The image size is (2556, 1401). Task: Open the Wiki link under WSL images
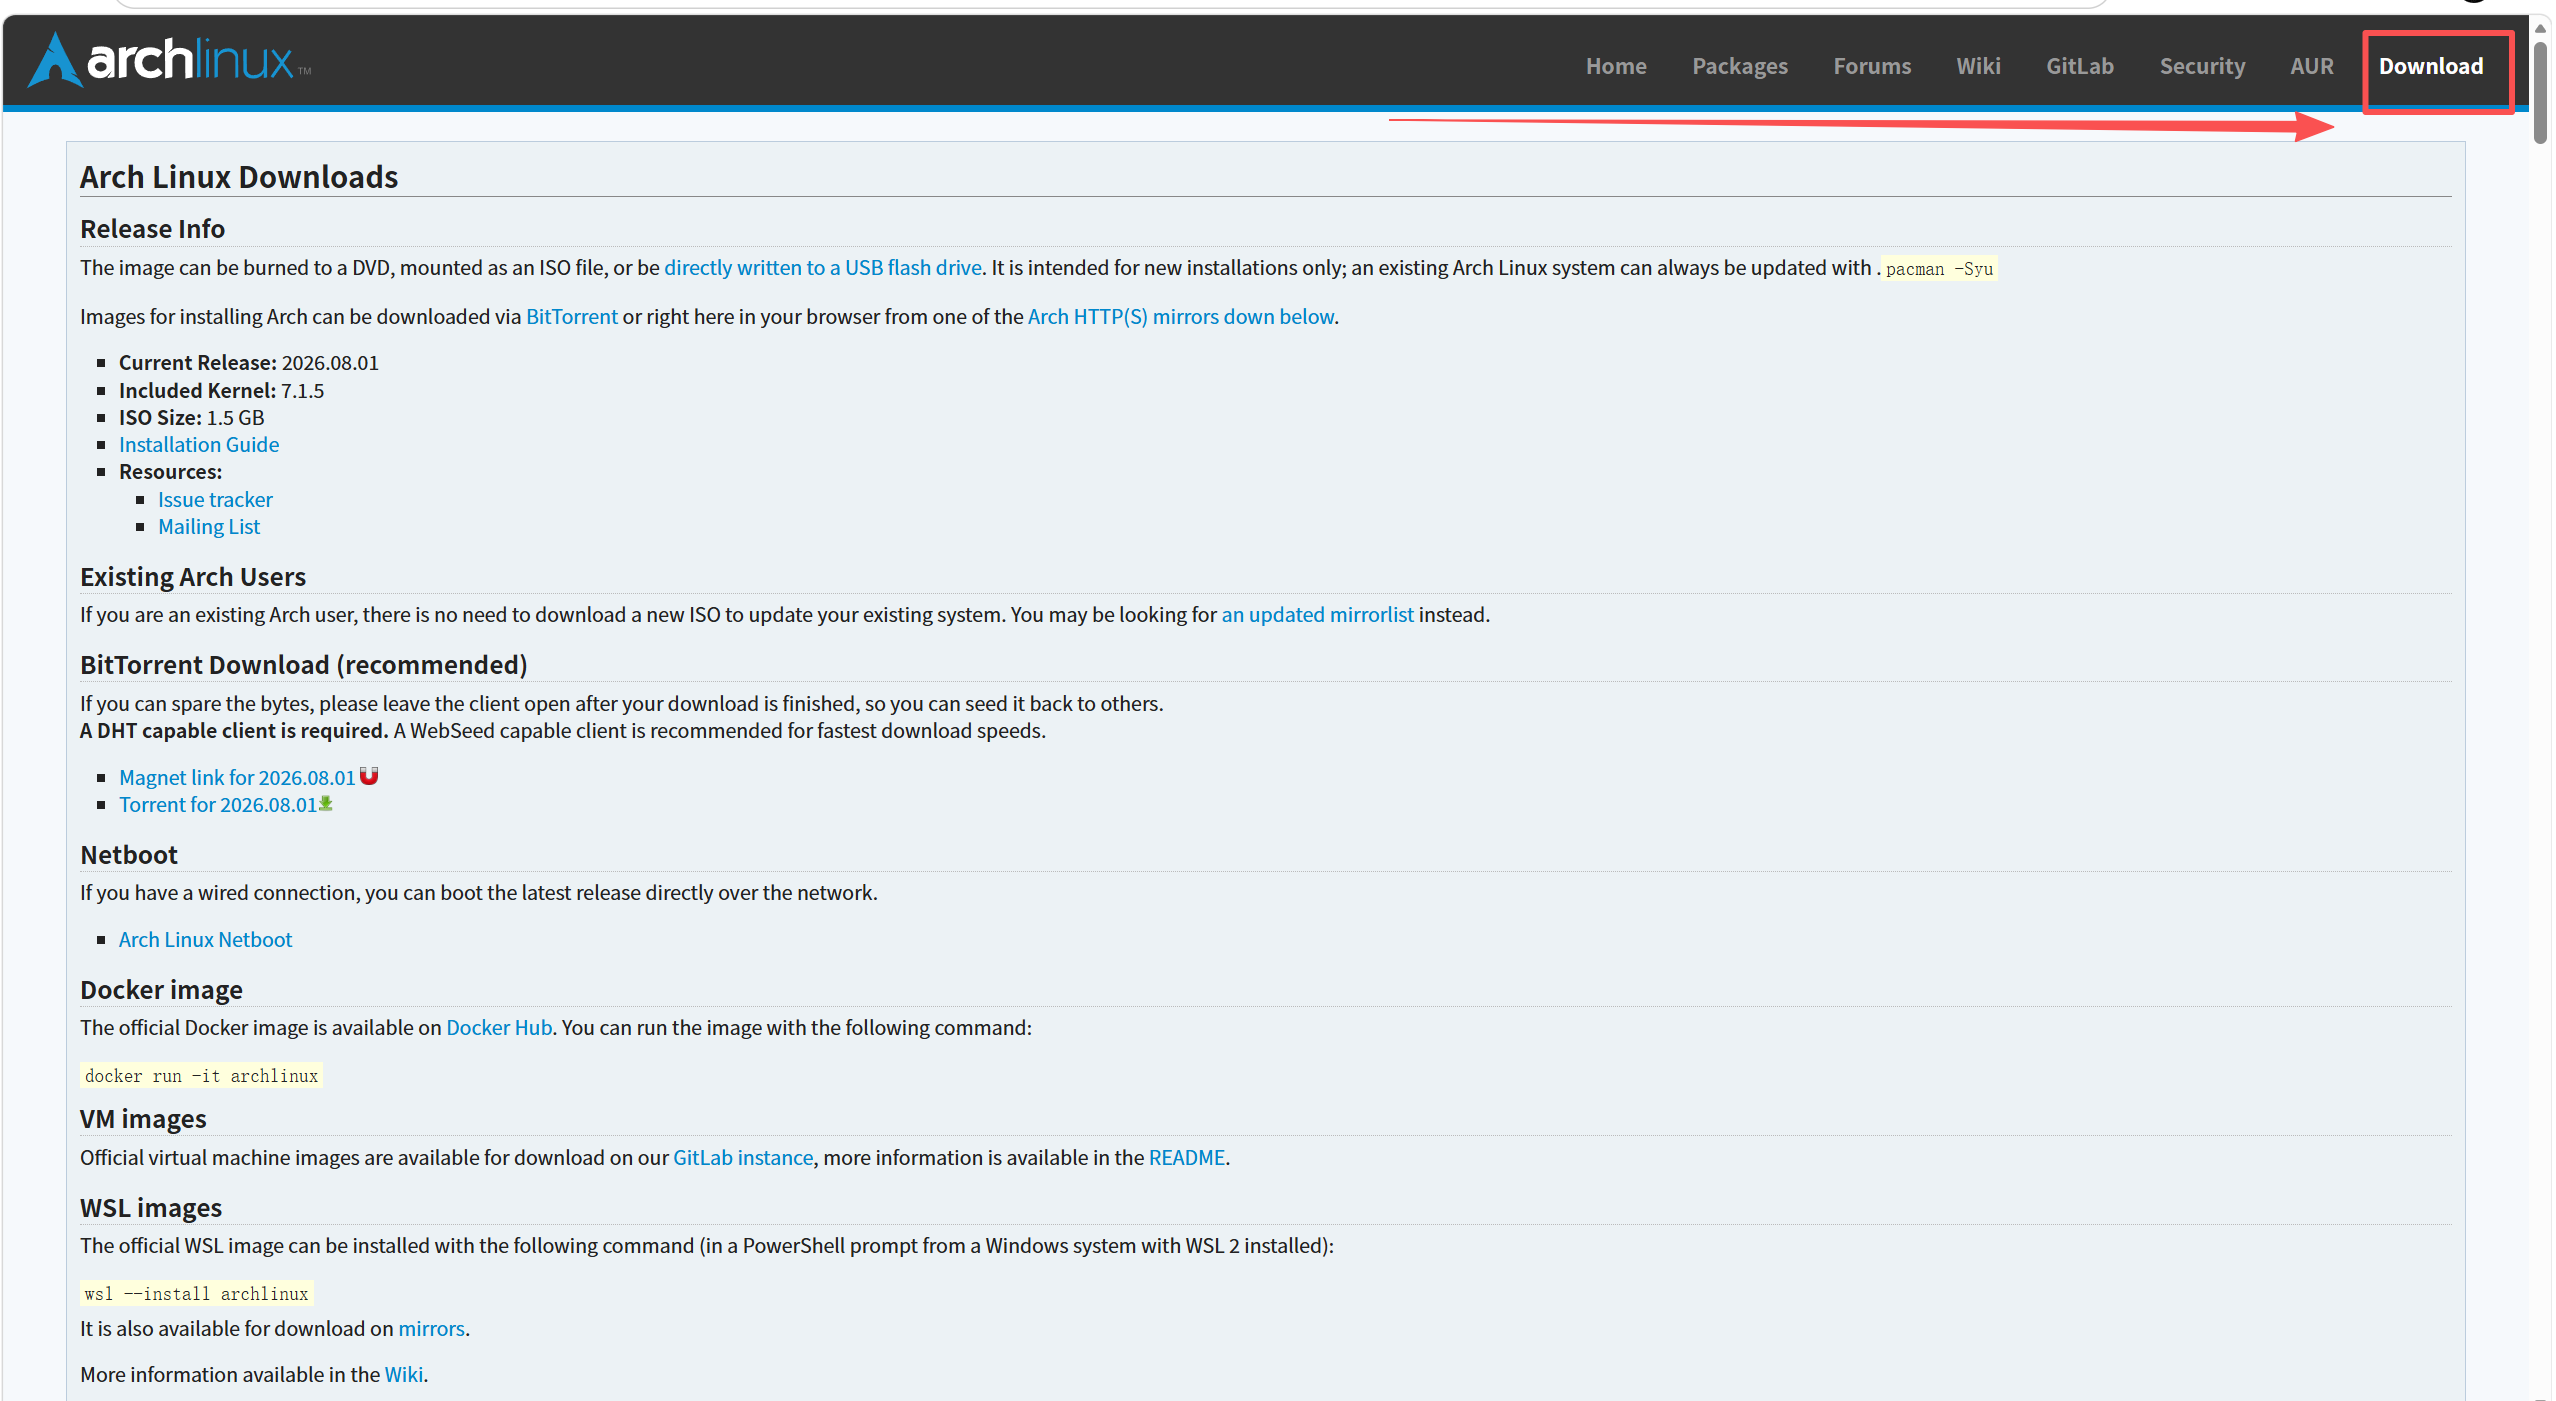[x=404, y=1375]
